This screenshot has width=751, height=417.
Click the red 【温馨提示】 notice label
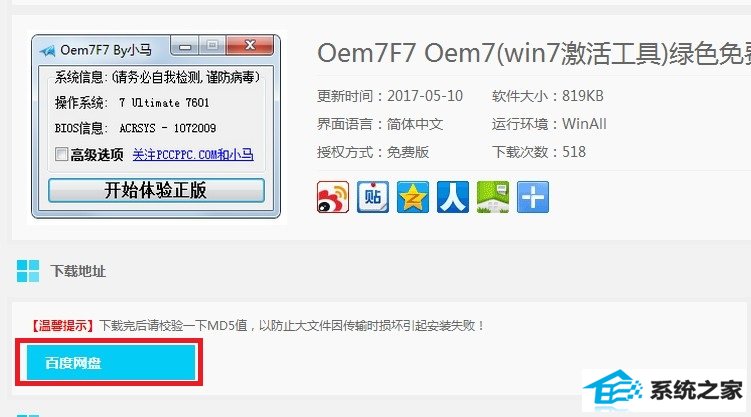tap(63, 326)
